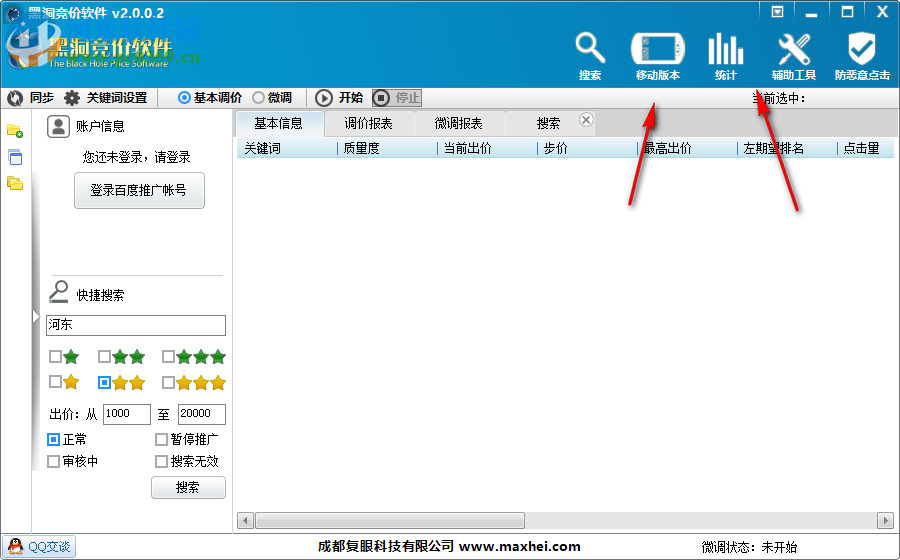Click the new folder icon in left sidebar

(x=15, y=131)
